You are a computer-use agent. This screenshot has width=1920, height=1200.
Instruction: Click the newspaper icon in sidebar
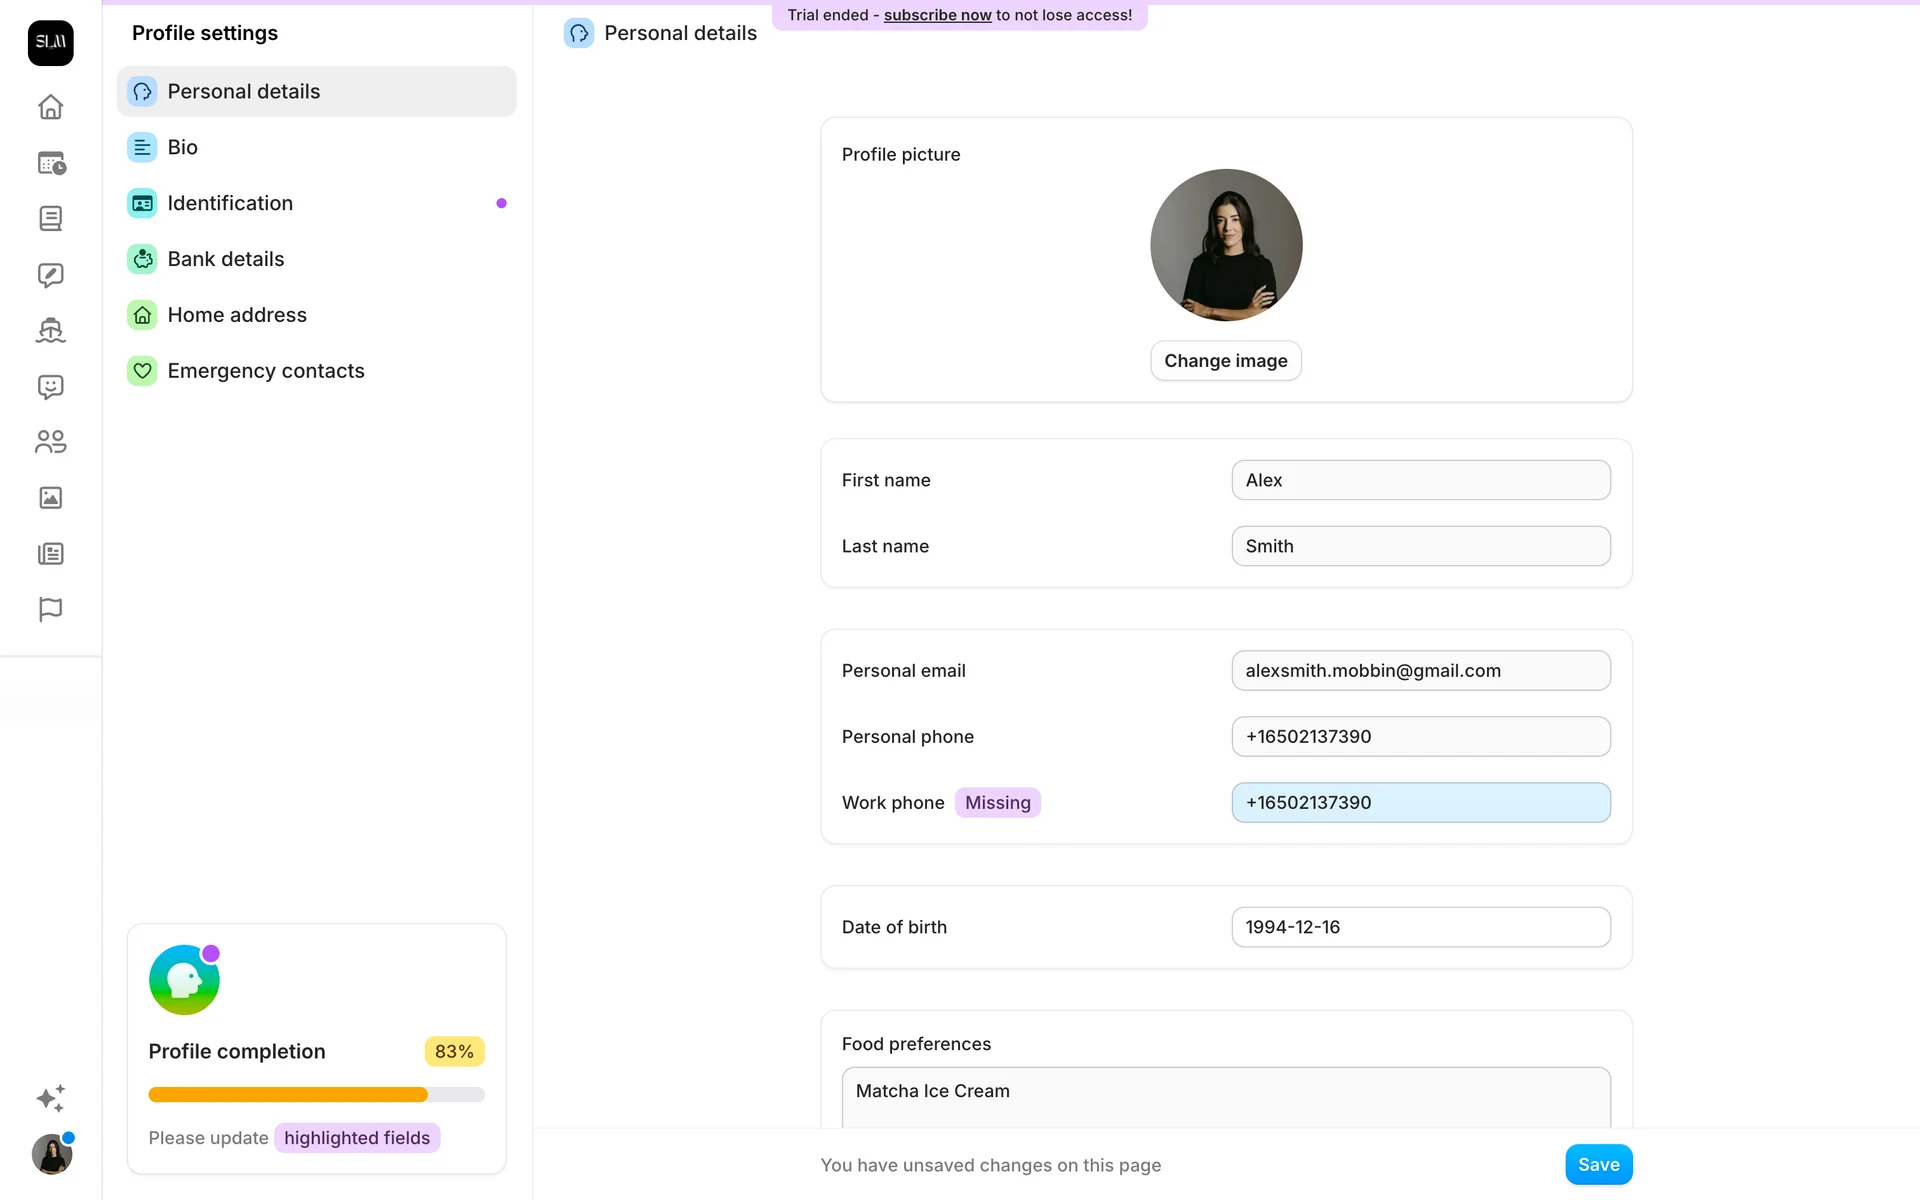(x=50, y=554)
